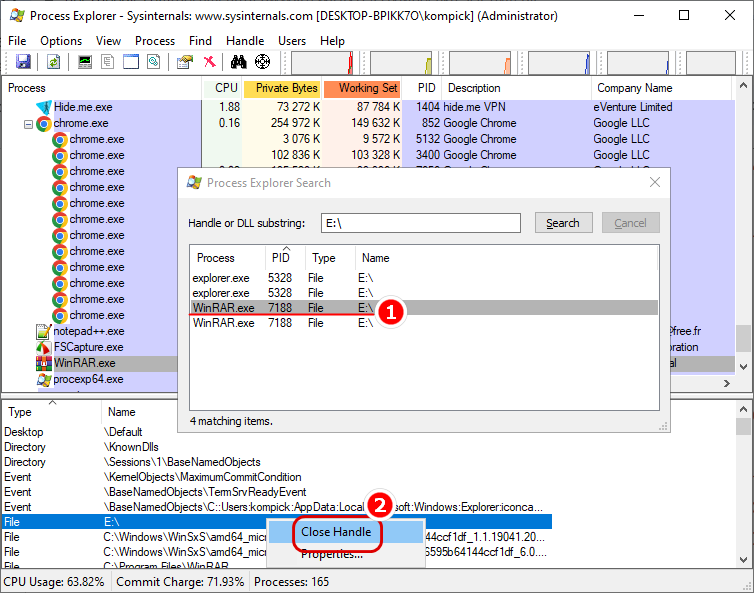Click the process list scroll right arrow
This screenshot has height=593, width=754.
click(727, 383)
